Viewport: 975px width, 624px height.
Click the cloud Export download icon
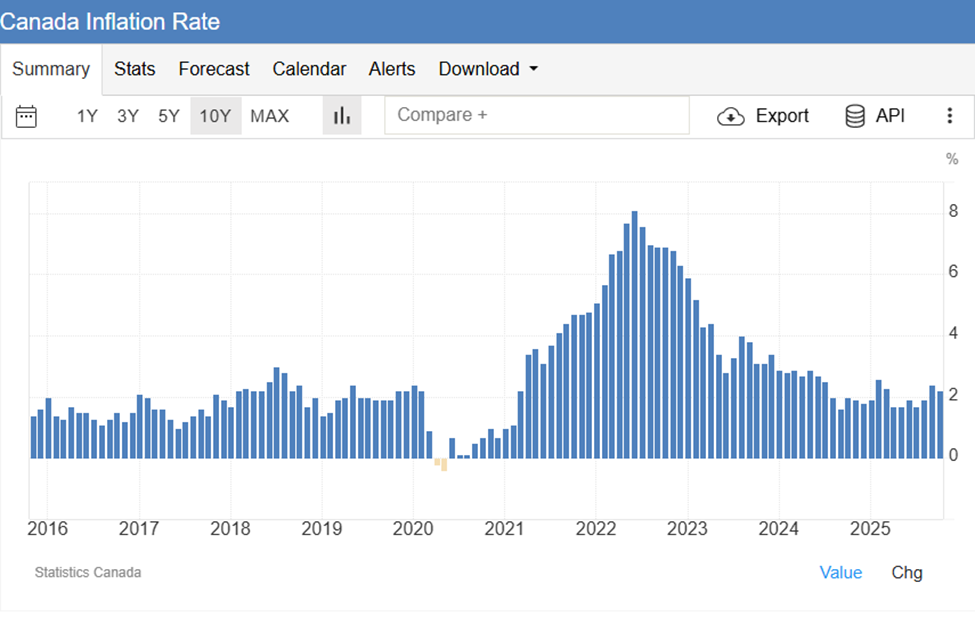[x=731, y=116]
